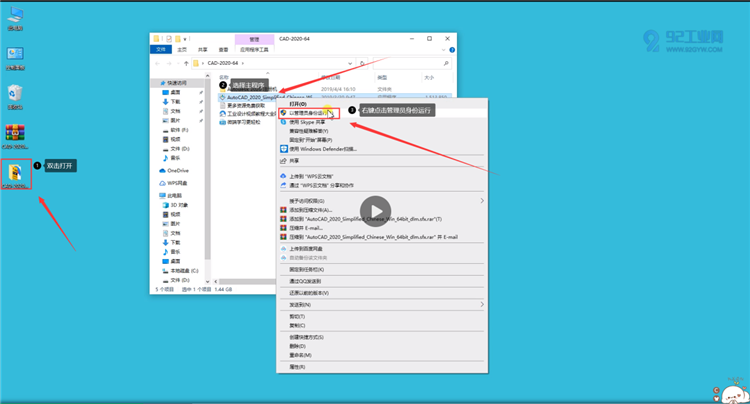Image resolution: width=750 pixels, height=404 pixels.
Task: Open 软件 (F:) drive in sidebar
Action: [x=176, y=130]
